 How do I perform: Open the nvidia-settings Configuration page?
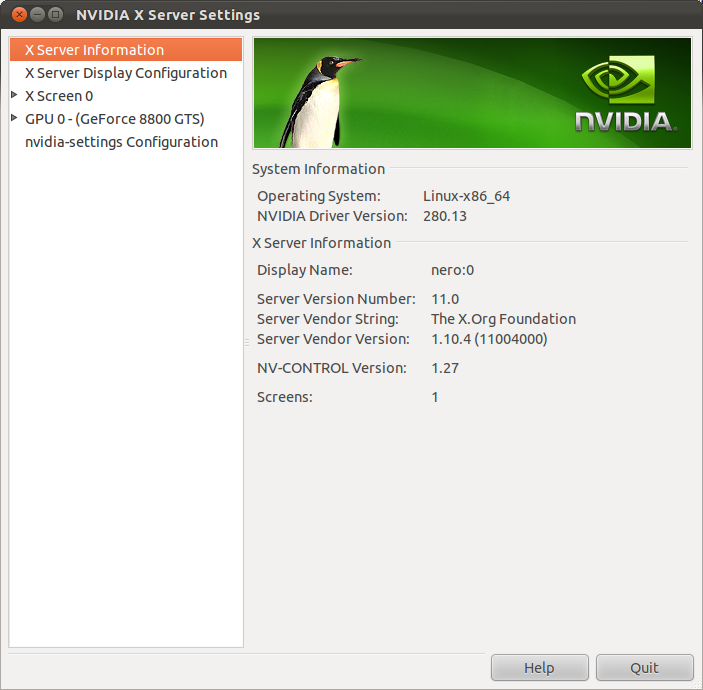point(121,142)
